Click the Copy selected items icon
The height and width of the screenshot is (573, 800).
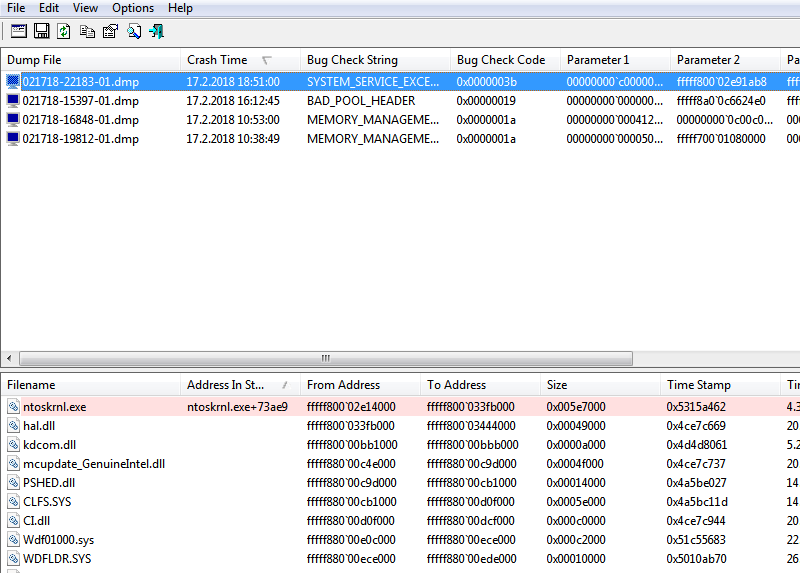[87, 31]
